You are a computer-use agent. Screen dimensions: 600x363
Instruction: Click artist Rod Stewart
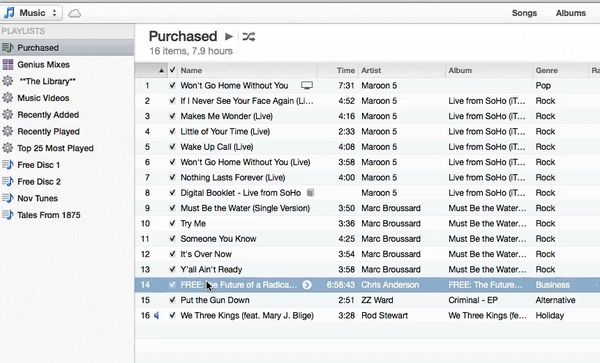coord(385,316)
